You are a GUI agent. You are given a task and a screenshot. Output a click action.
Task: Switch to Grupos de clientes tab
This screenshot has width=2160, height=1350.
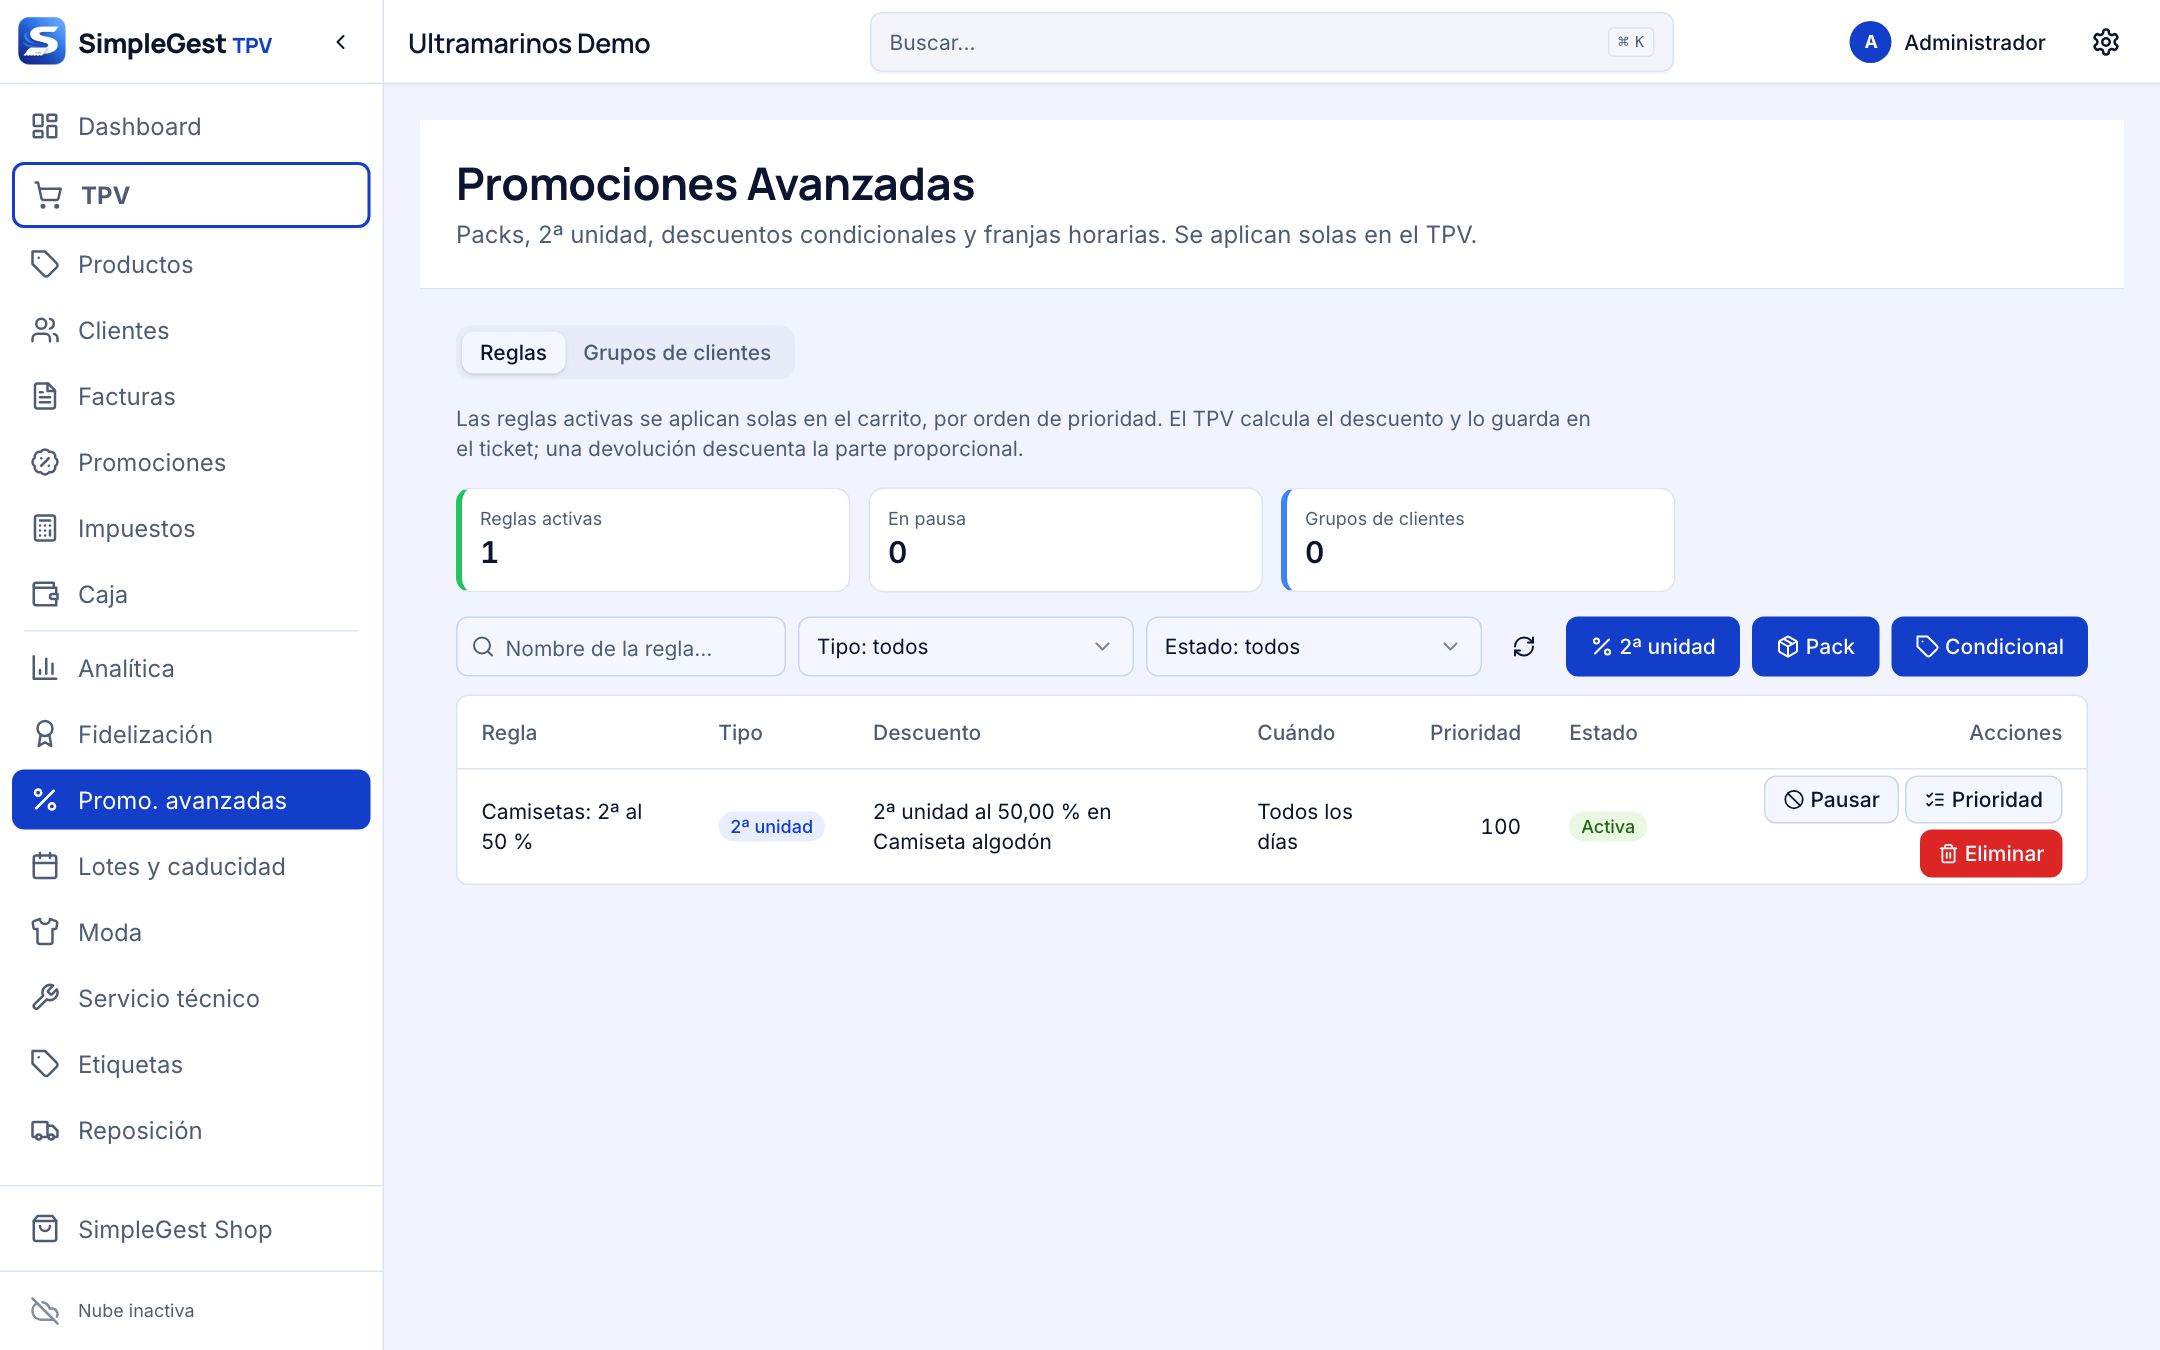(x=677, y=353)
